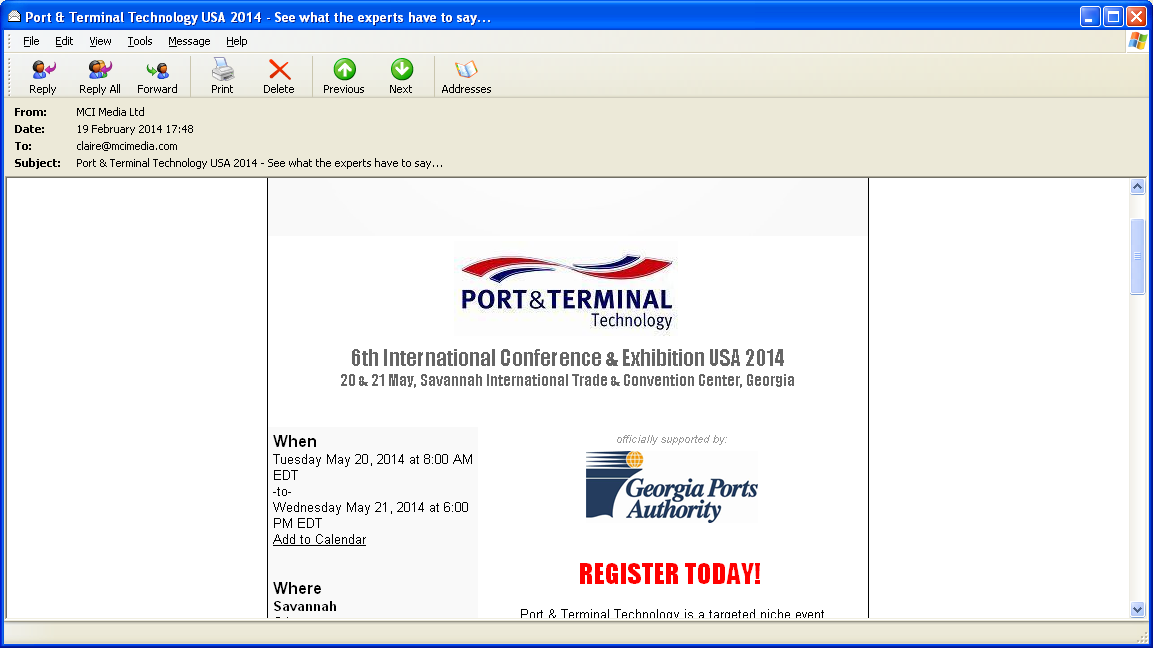This screenshot has width=1153, height=648.
Task: Open the Message menu
Action: point(189,41)
